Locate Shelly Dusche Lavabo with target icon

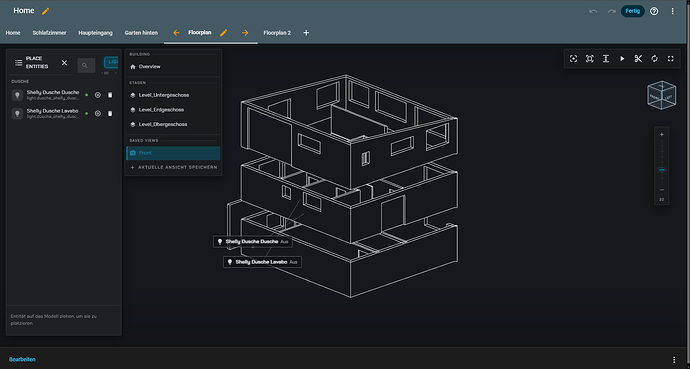(98, 113)
